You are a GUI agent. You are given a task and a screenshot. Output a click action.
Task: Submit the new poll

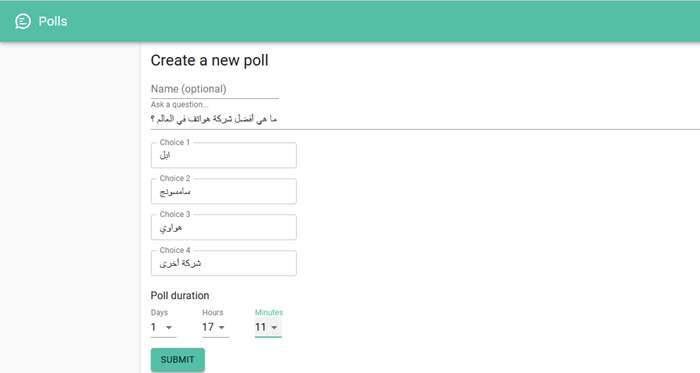tap(178, 360)
